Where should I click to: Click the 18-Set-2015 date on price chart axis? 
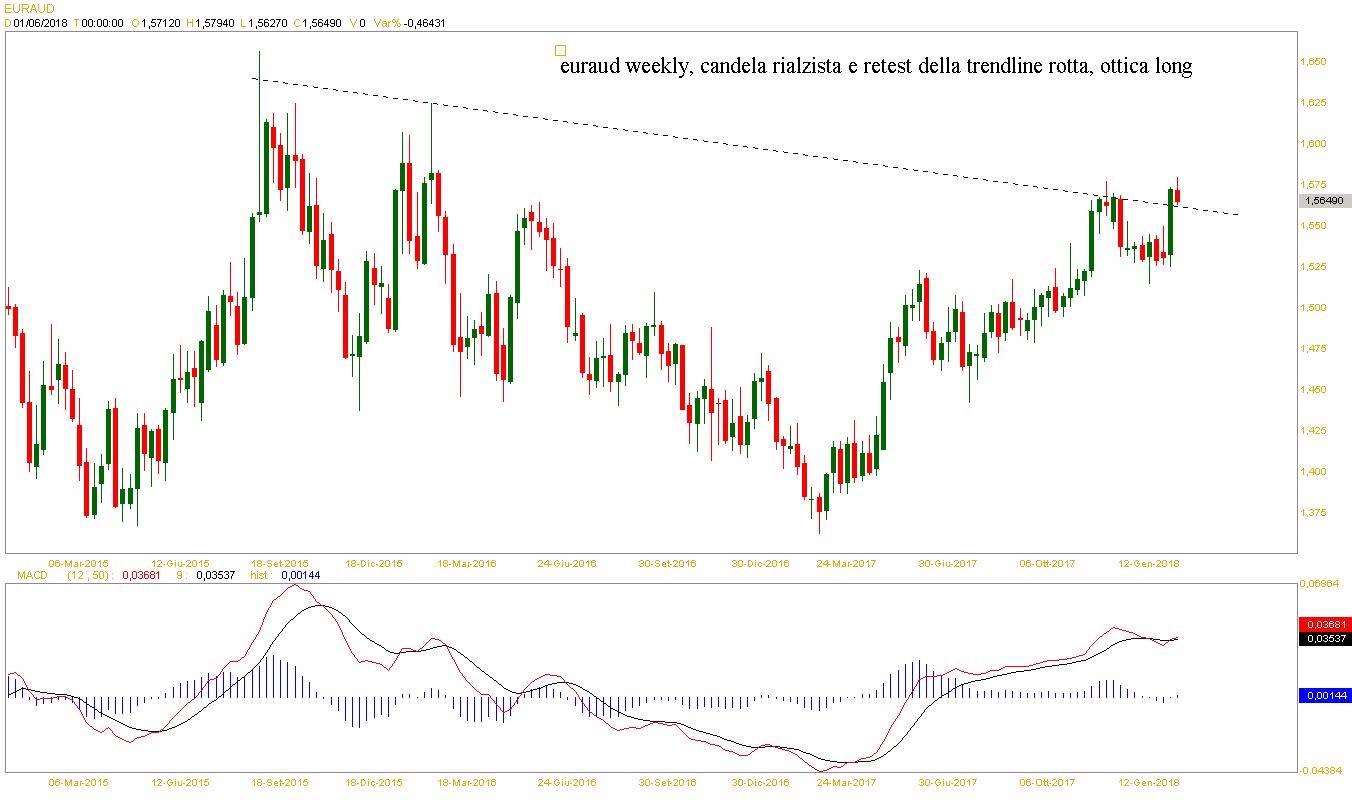coord(280,563)
